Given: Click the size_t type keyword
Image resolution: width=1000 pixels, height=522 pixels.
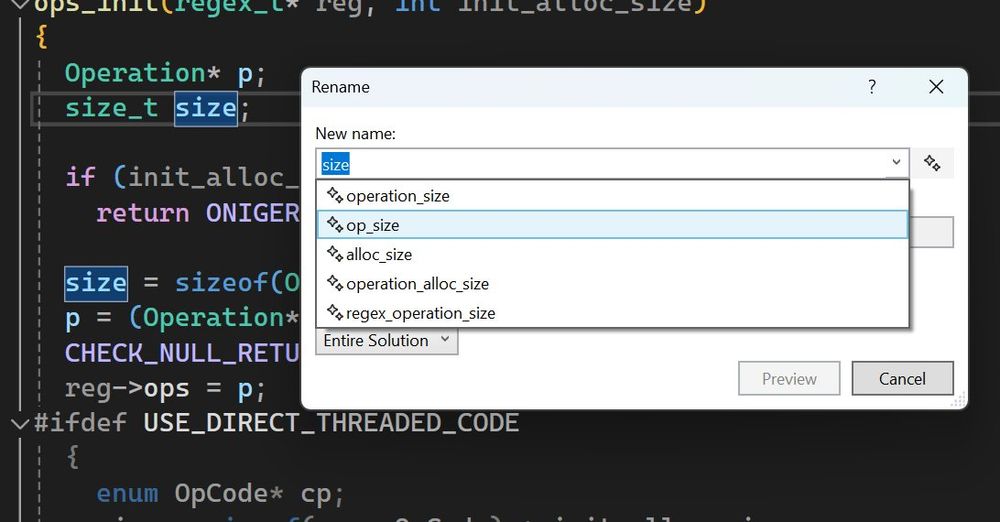Looking at the screenshot, I should pos(112,108).
